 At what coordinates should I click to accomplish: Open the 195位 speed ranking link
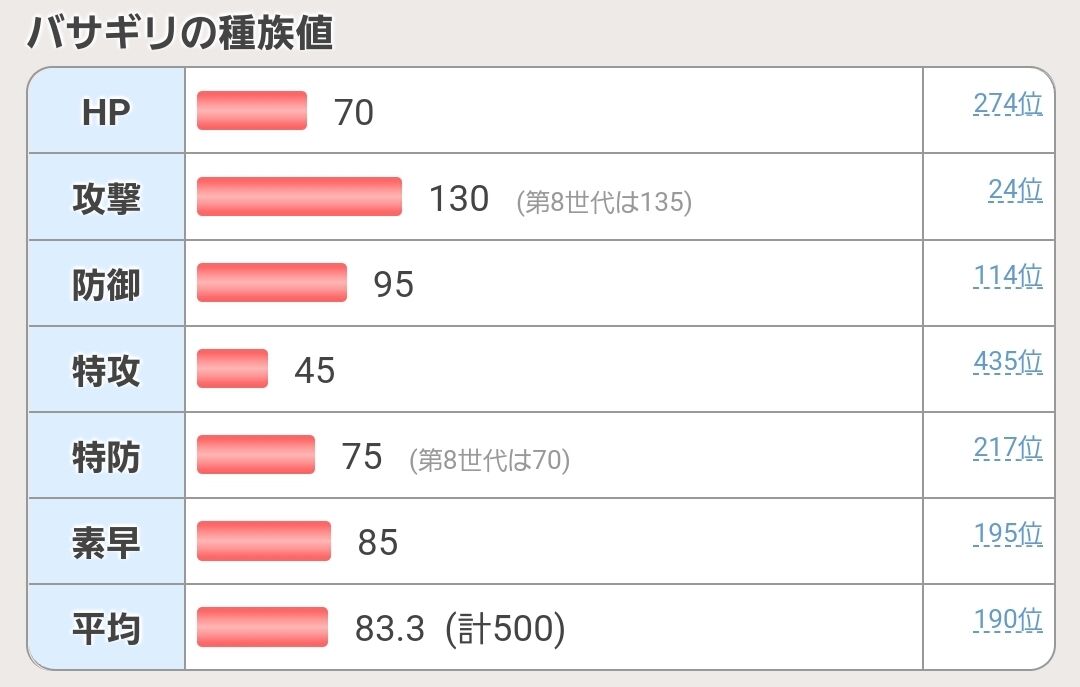(x=1008, y=535)
